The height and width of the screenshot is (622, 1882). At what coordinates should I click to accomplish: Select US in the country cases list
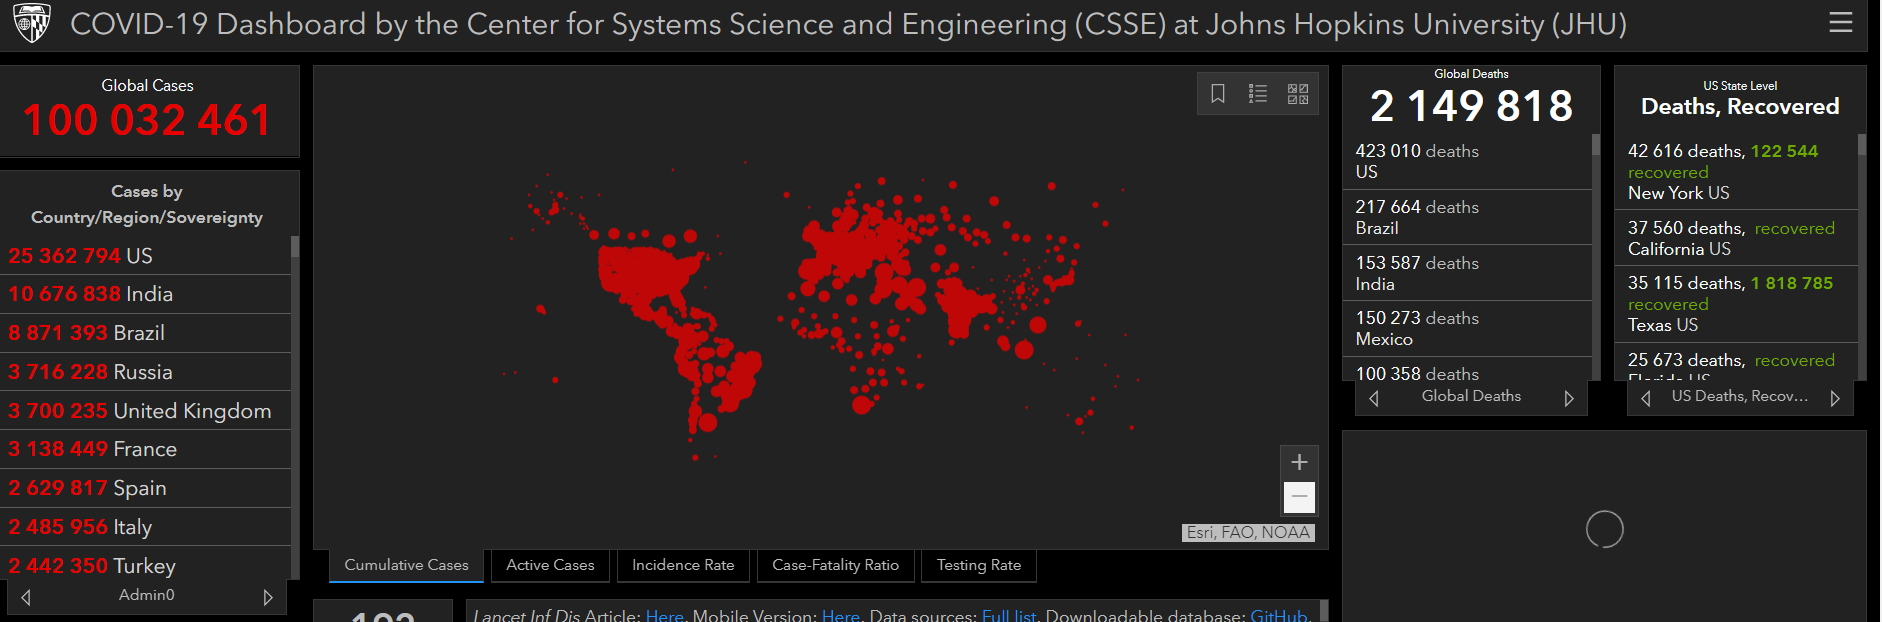click(146, 256)
